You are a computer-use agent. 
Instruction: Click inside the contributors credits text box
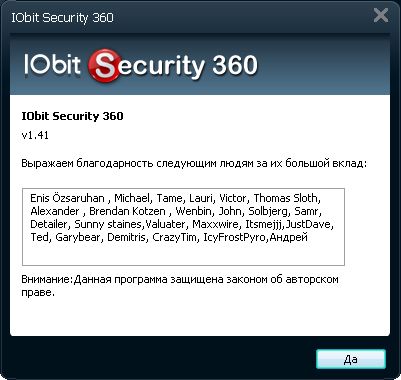pyautogui.click(x=183, y=227)
